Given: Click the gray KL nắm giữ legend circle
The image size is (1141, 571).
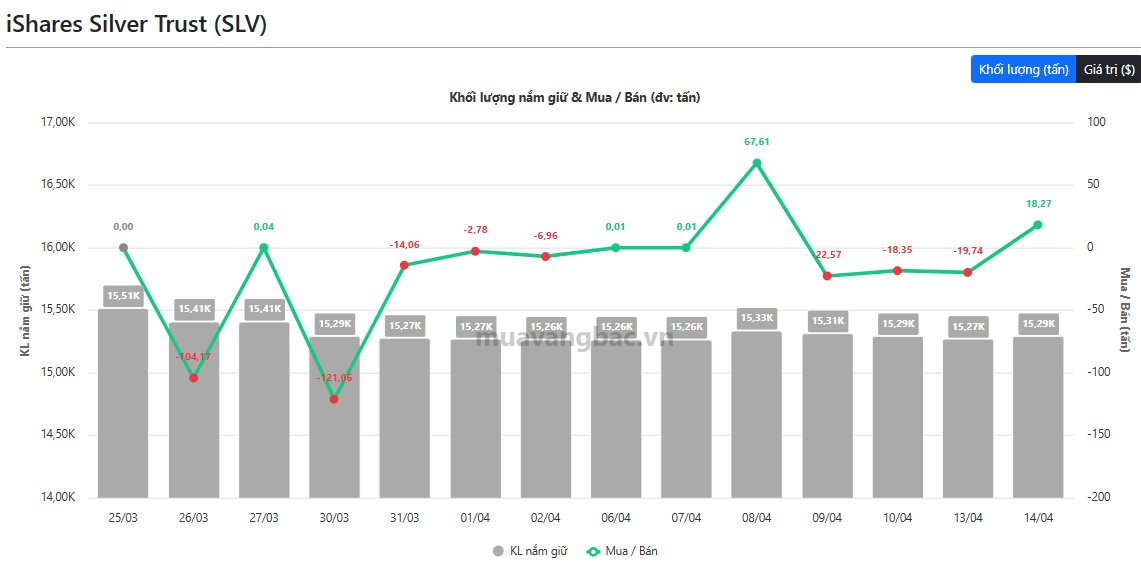Looking at the screenshot, I should 499,551.
